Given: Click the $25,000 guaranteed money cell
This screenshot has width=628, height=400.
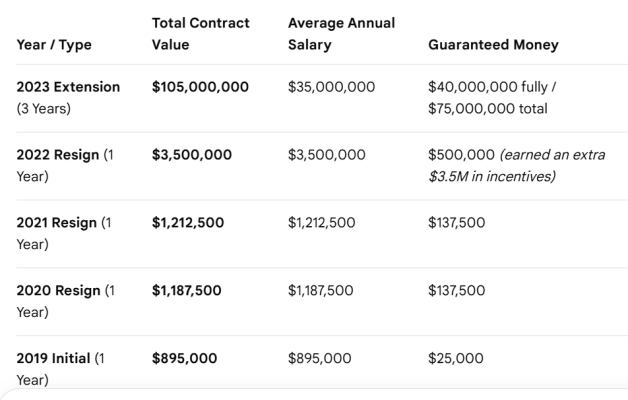Looking at the screenshot, I should point(456,358).
